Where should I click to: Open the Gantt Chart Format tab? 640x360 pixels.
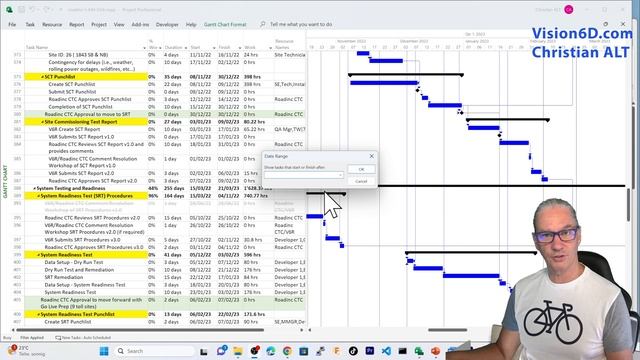225,24
